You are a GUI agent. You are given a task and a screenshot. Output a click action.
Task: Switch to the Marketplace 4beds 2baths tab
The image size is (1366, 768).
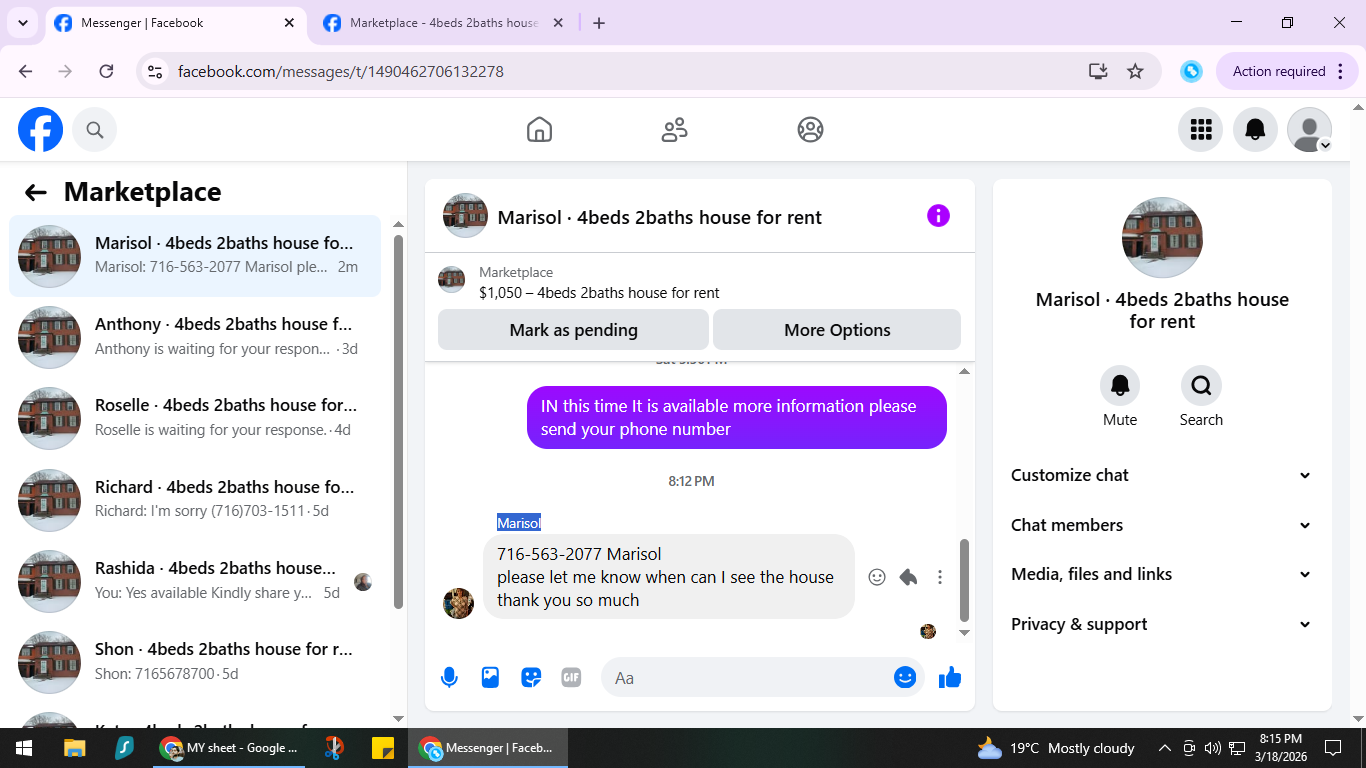point(444,23)
